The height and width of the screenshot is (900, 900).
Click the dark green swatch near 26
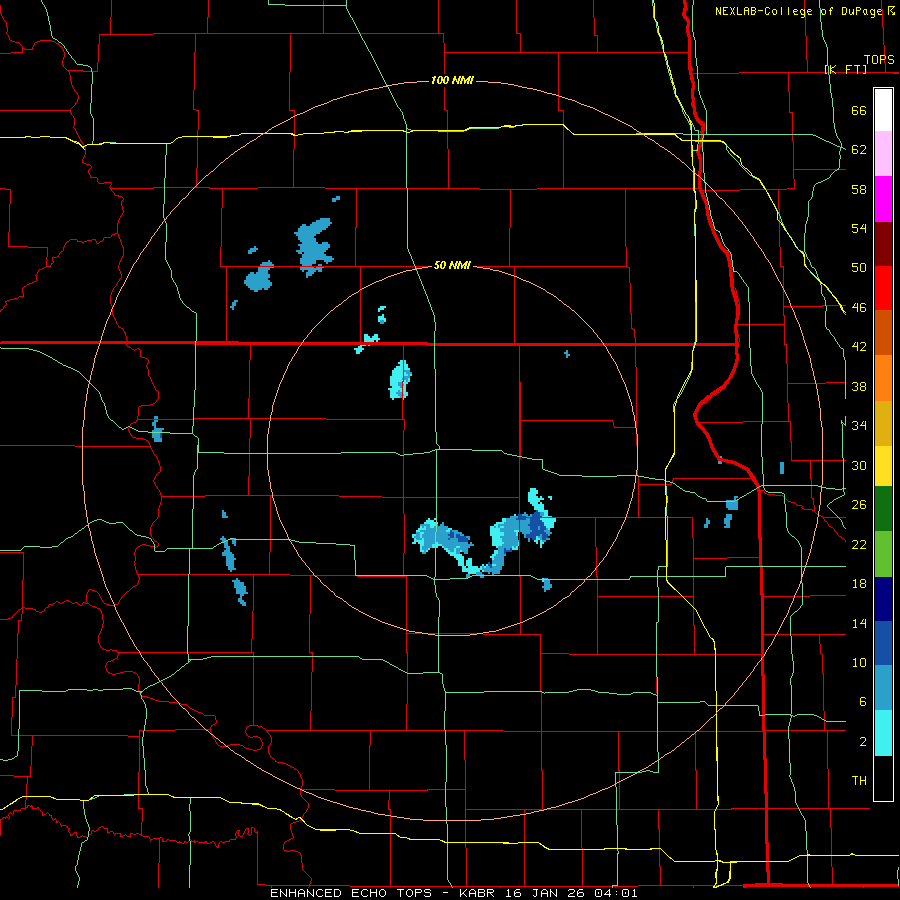tap(883, 509)
